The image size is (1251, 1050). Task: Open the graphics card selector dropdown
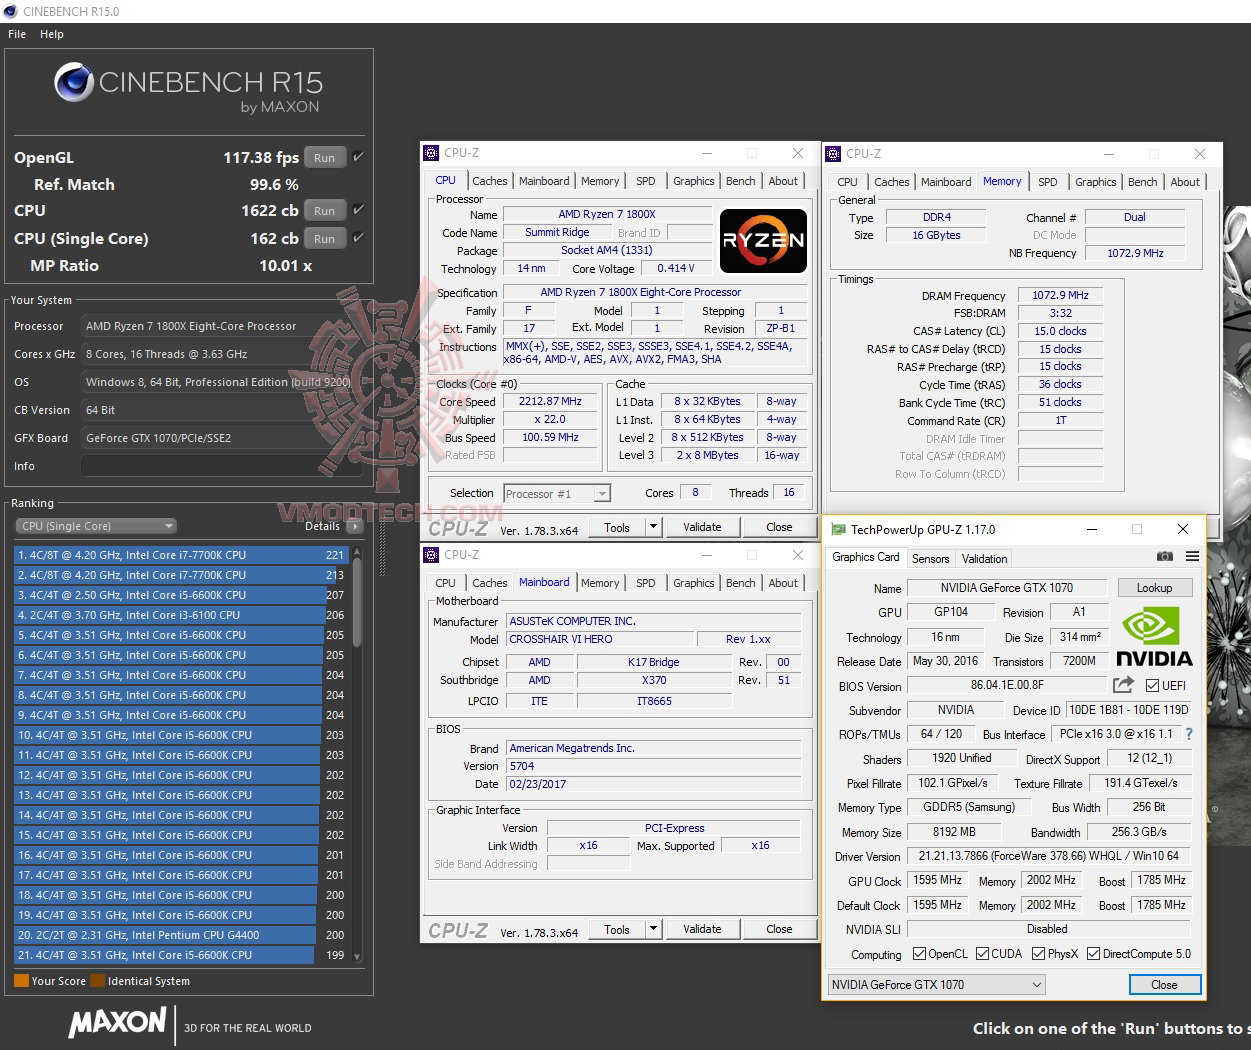point(1037,984)
